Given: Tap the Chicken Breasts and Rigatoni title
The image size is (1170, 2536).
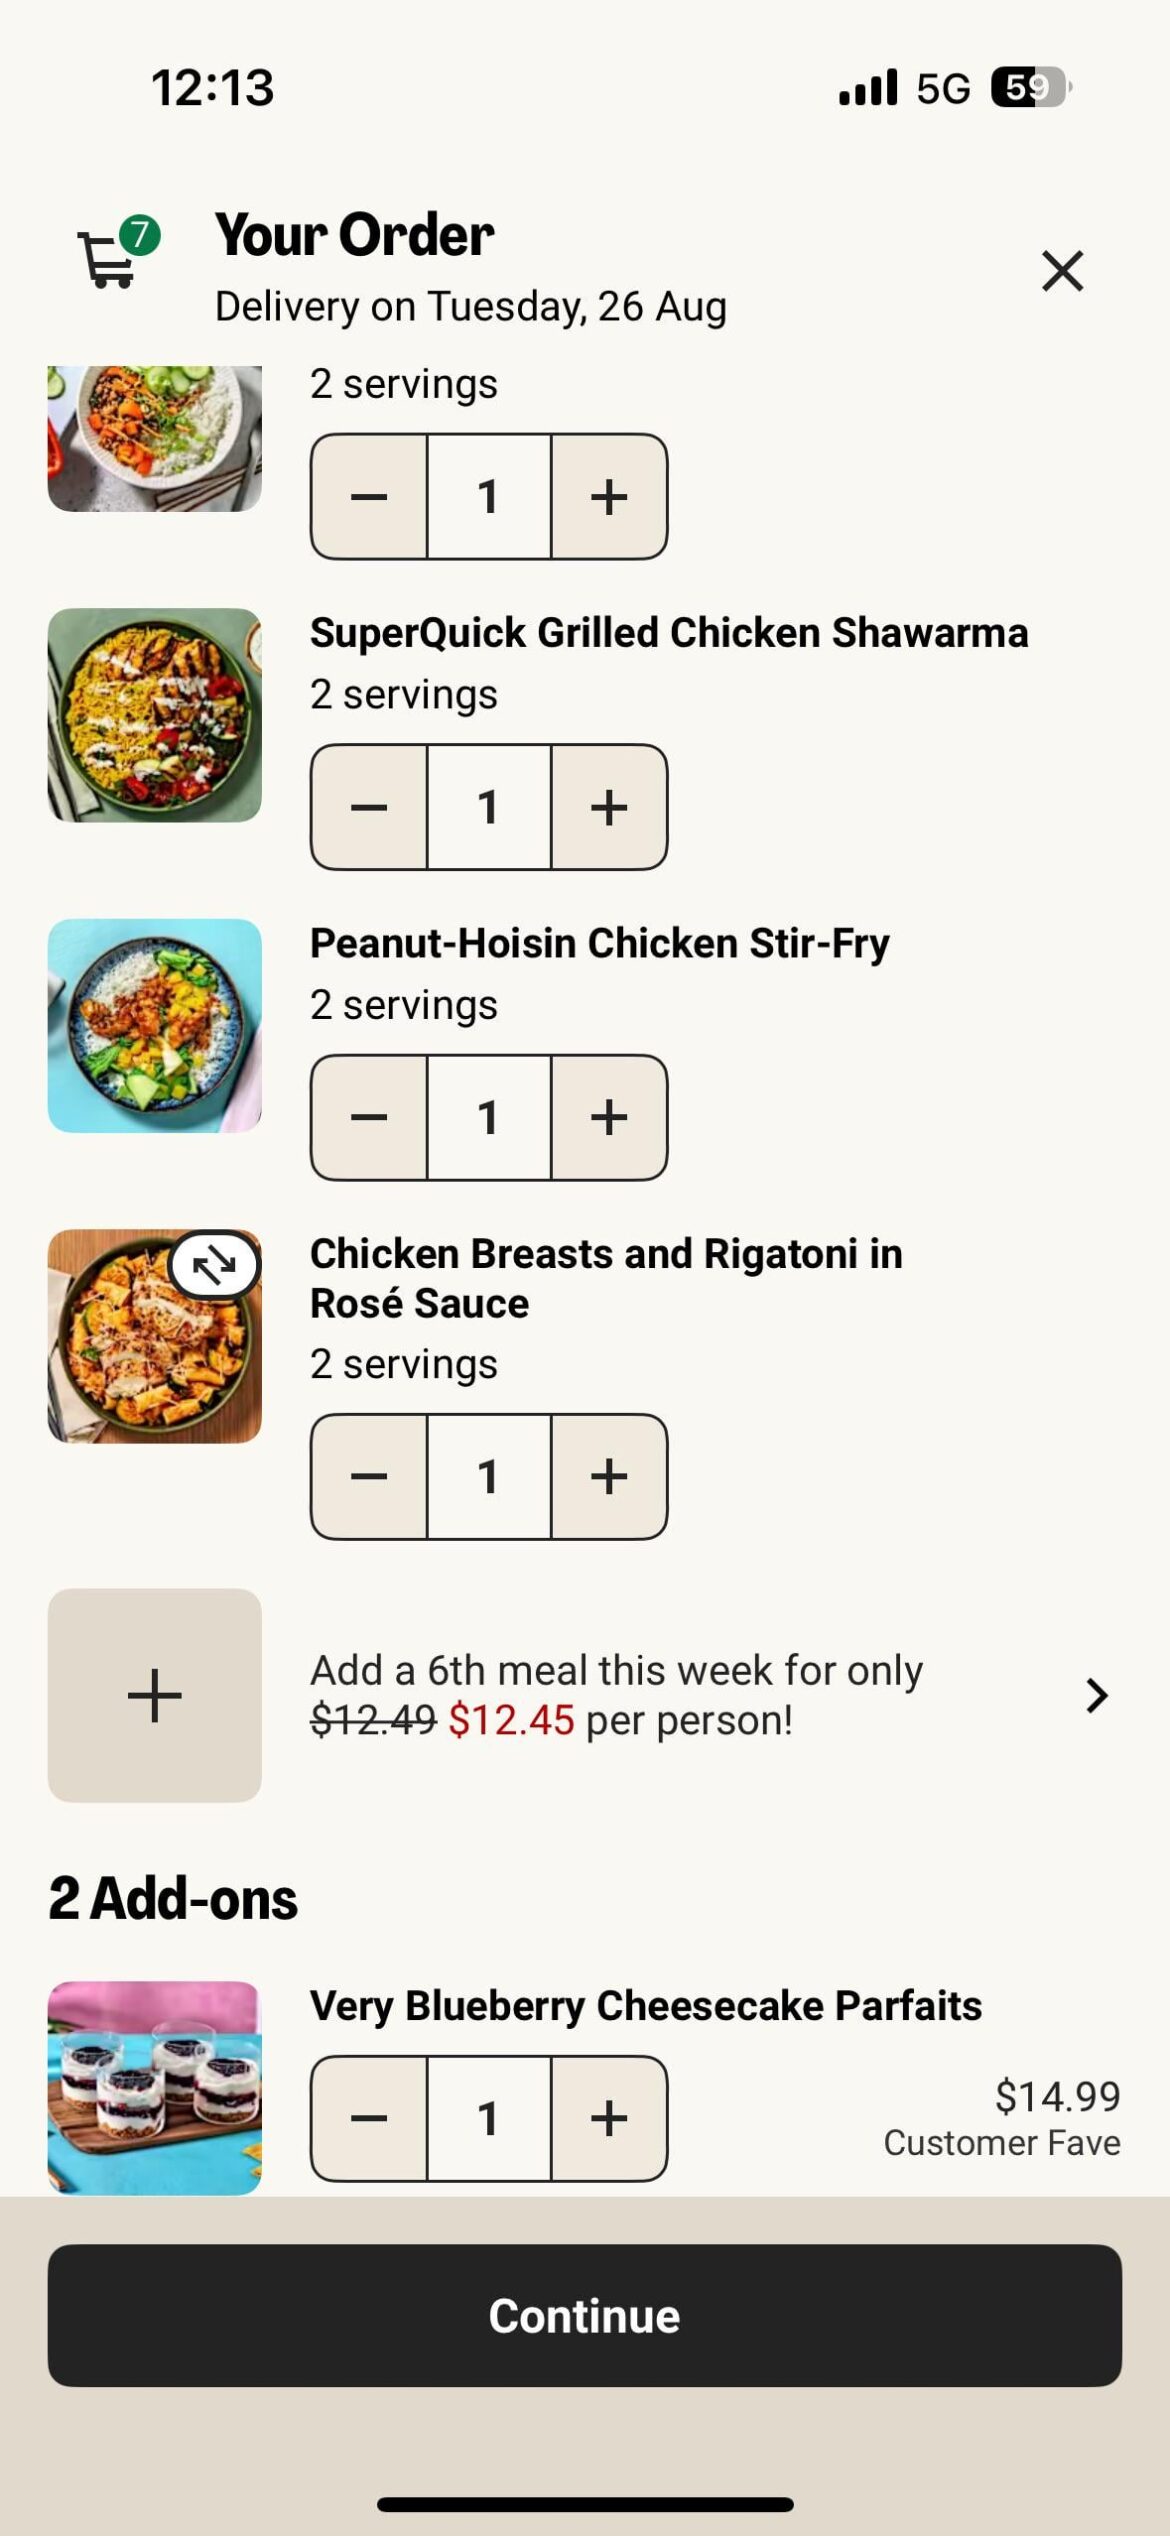Looking at the screenshot, I should pos(606,1278).
